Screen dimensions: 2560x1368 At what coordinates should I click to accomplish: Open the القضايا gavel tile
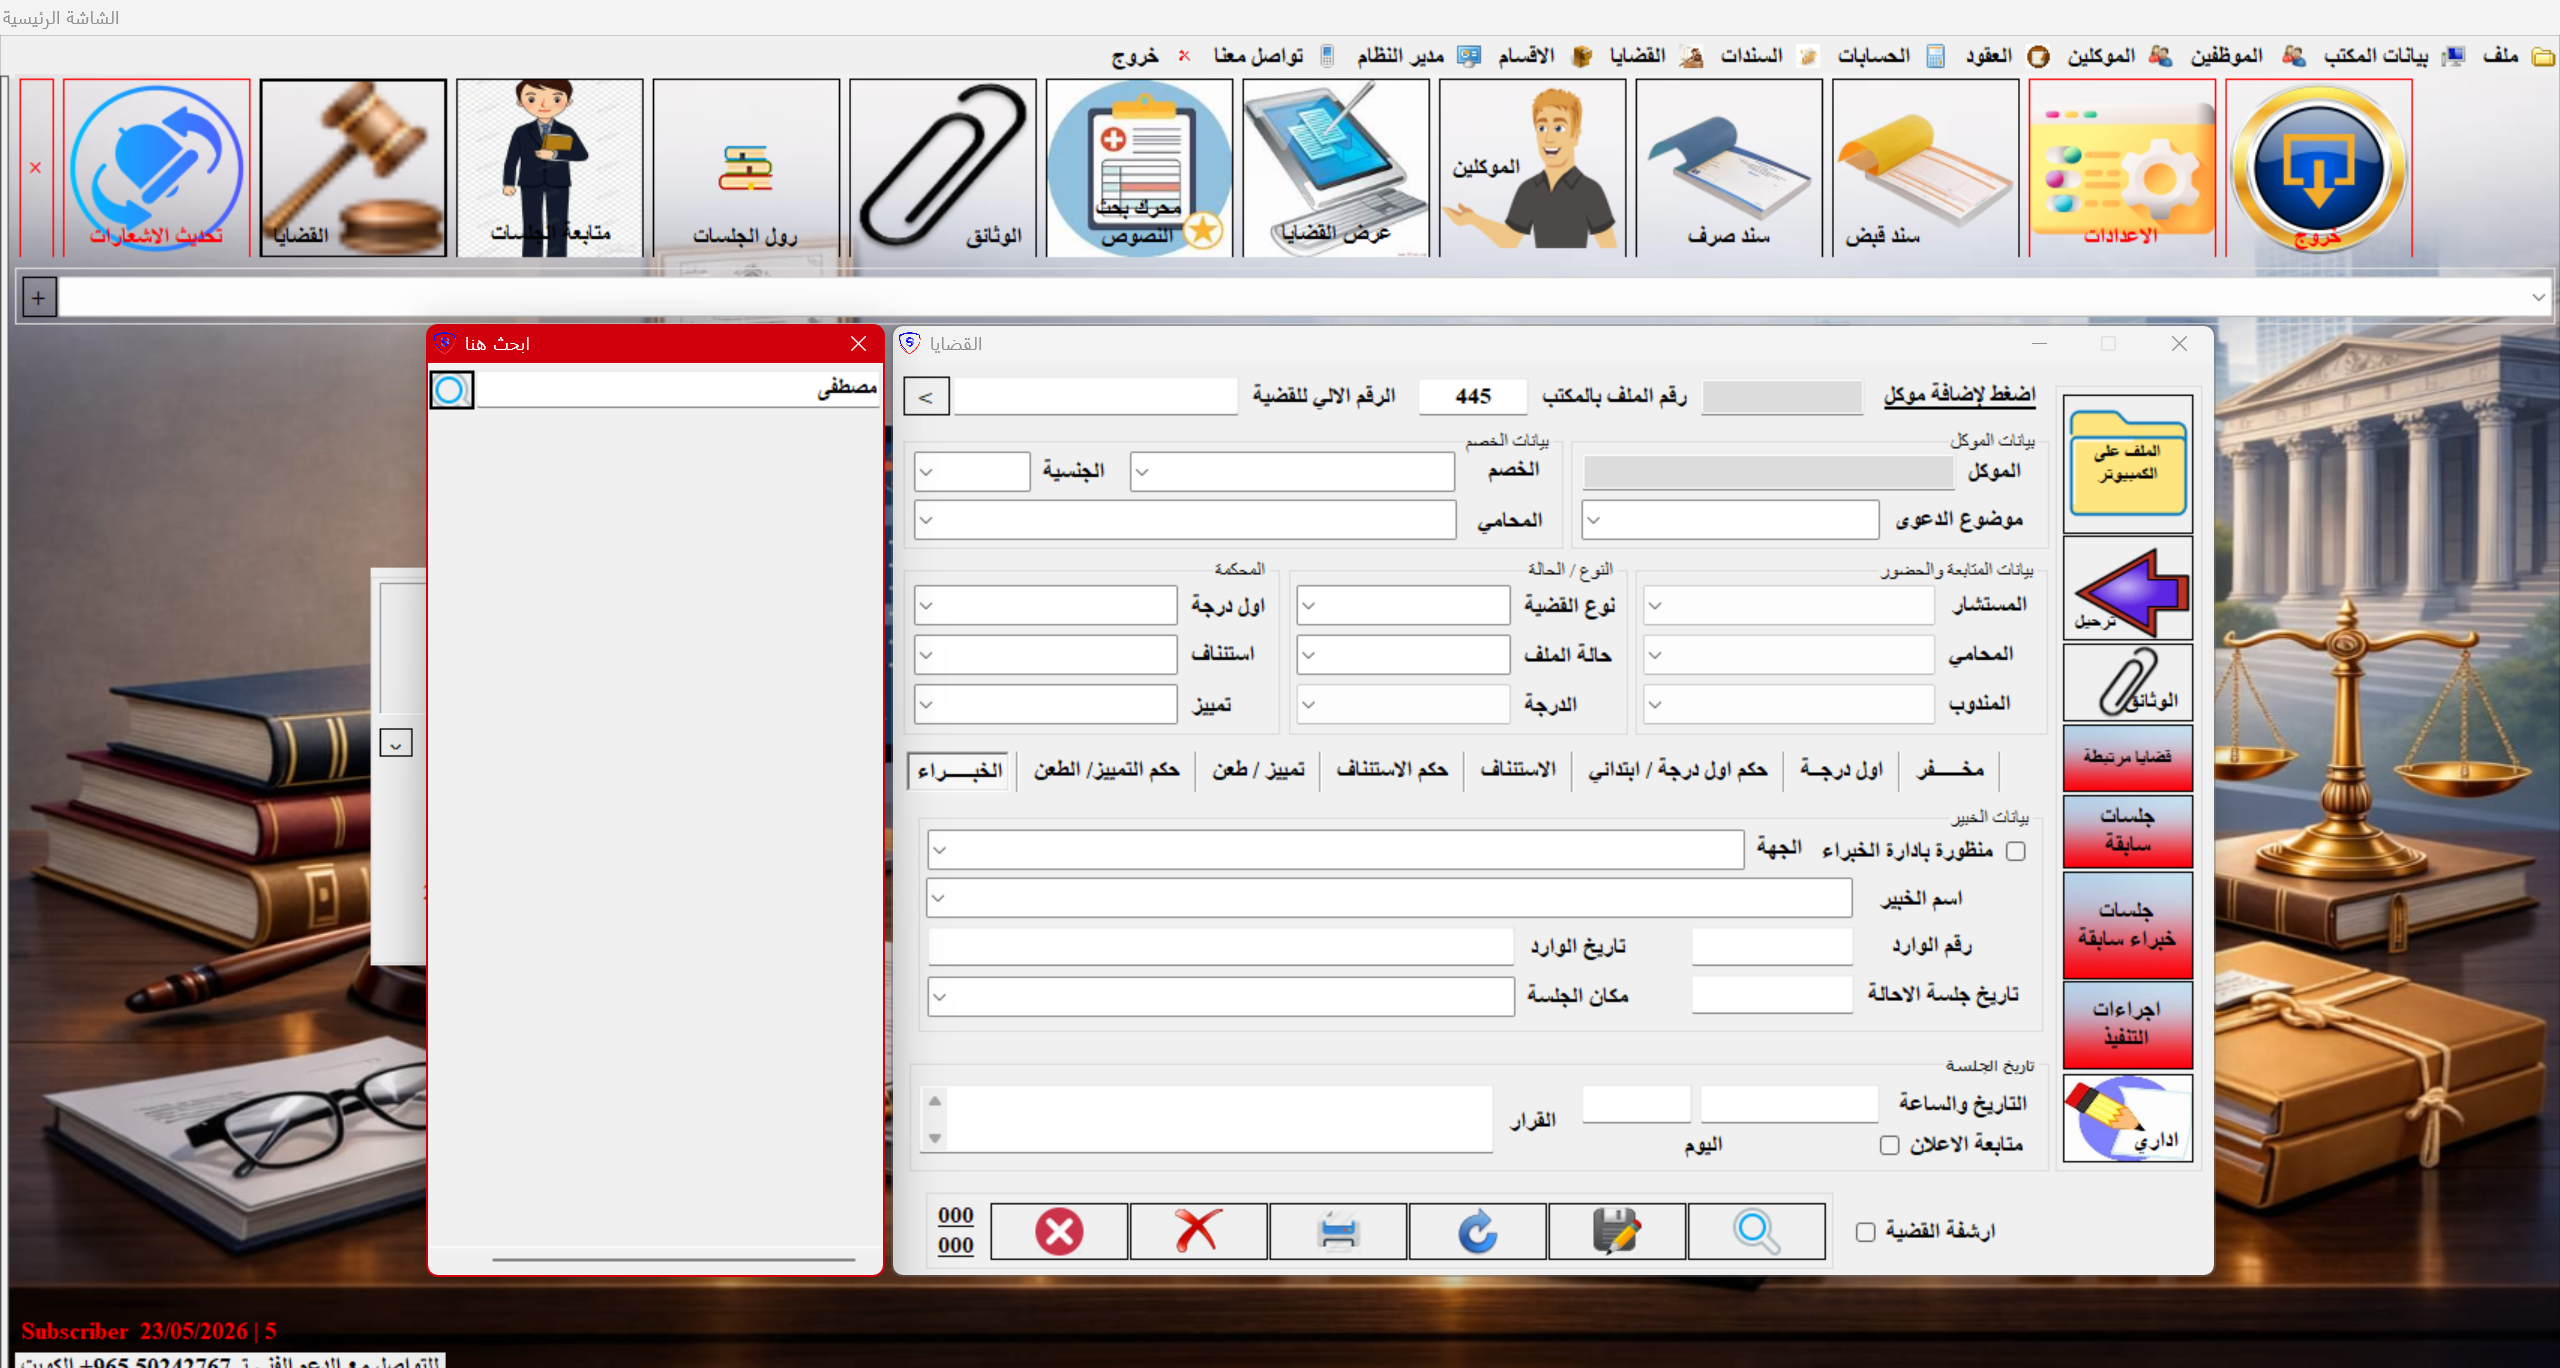(x=353, y=168)
